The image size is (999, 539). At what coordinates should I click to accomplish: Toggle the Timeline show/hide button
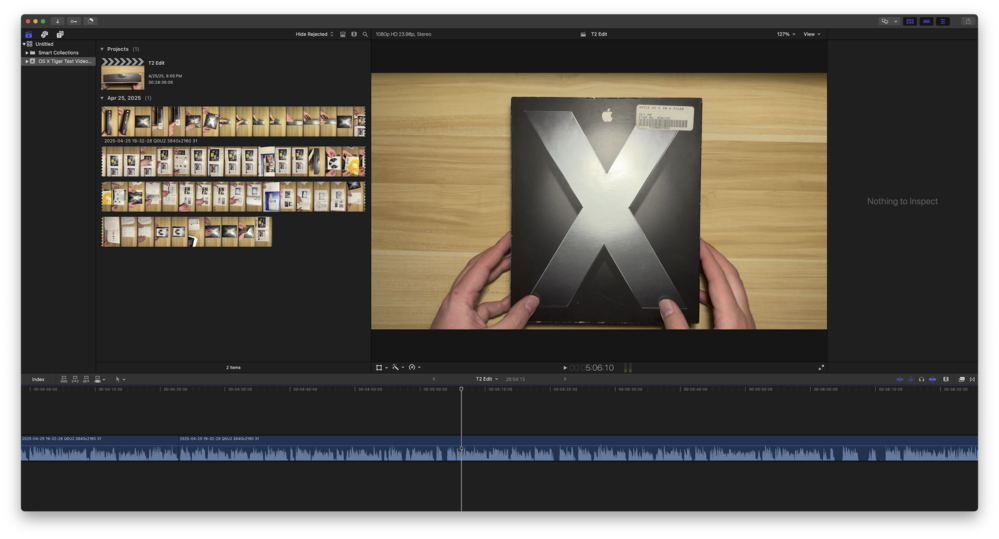pos(926,21)
